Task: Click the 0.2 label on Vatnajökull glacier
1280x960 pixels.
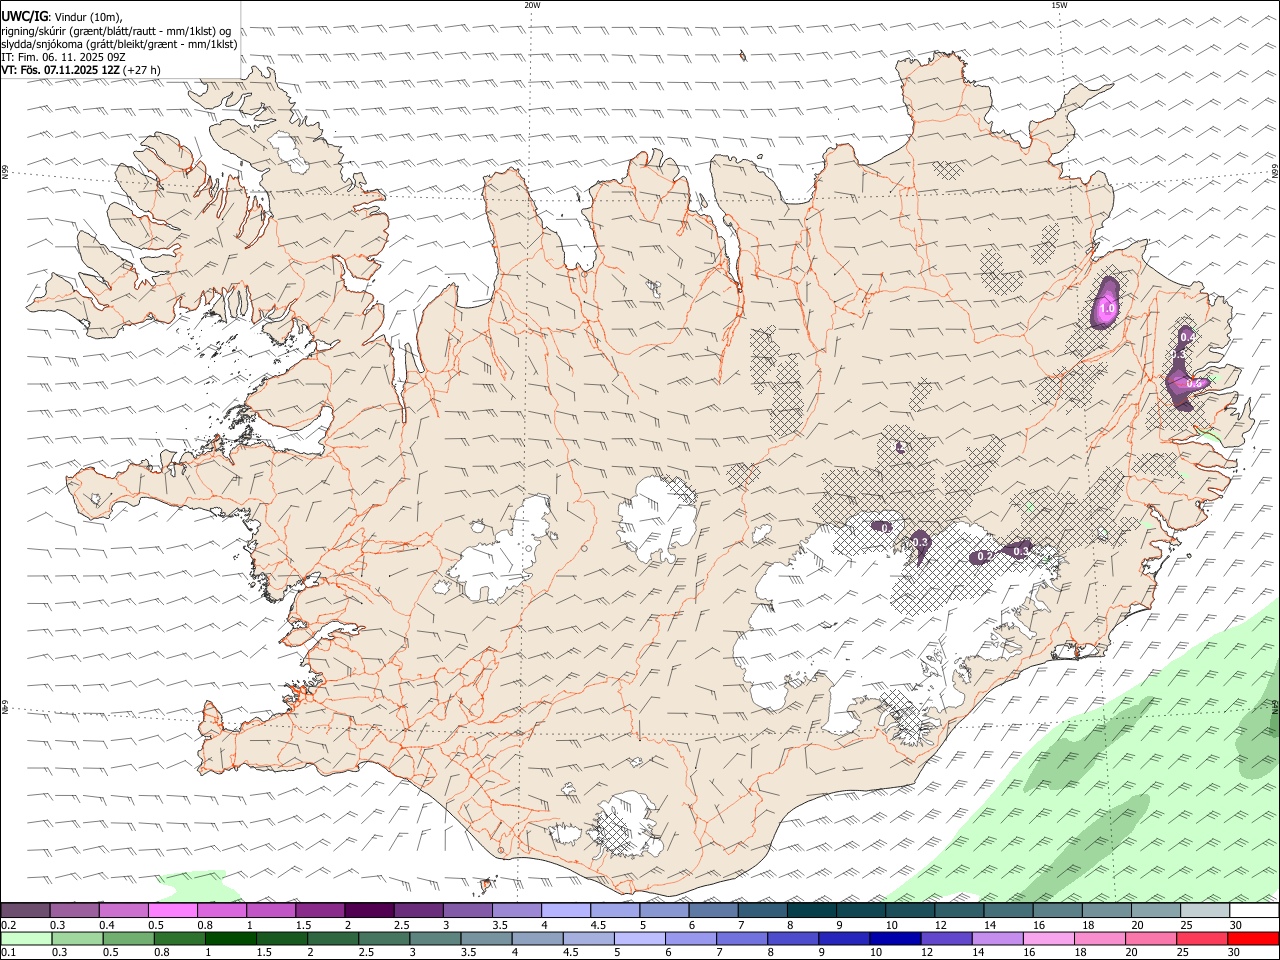Action: click(x=984, y=556)
